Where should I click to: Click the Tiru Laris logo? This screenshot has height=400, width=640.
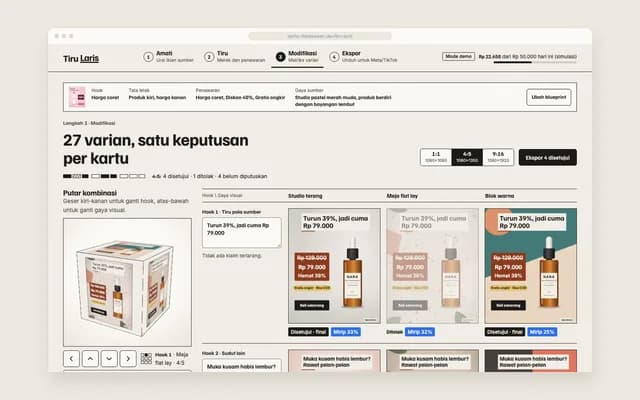[x=81, y=58]
